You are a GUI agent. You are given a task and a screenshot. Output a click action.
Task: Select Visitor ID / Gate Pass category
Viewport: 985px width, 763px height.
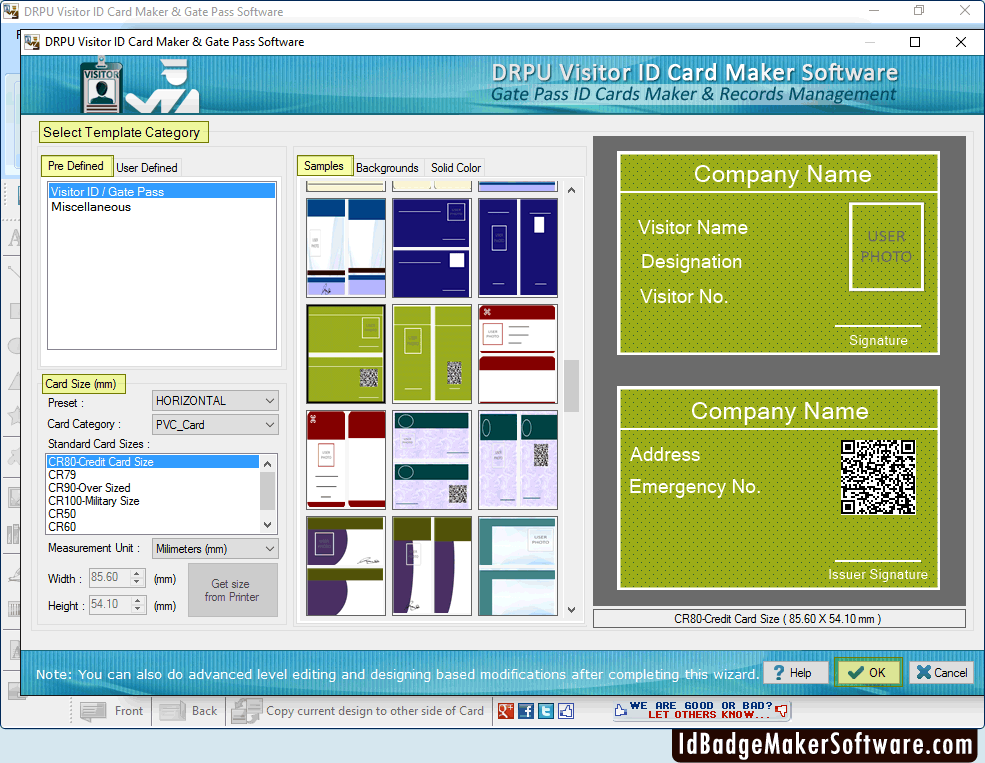click(161, 192)
